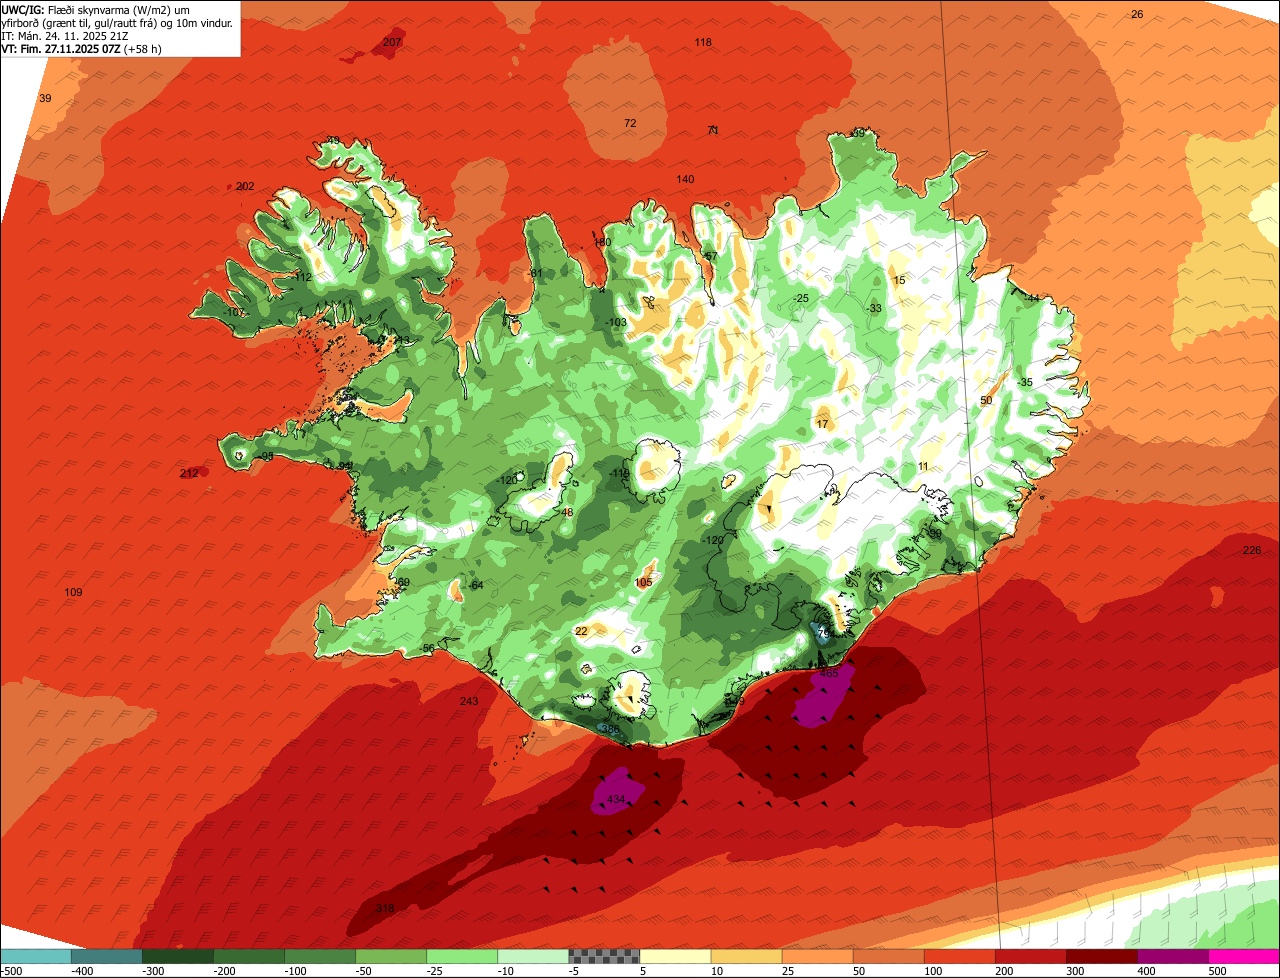Click the '-500' legend label
Viewport: 1280px width, 978px height.
[11, 971]
